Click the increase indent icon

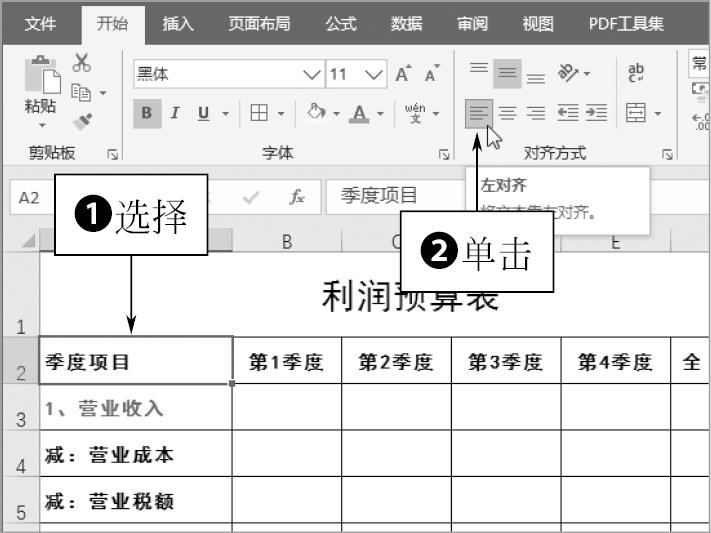596,112
